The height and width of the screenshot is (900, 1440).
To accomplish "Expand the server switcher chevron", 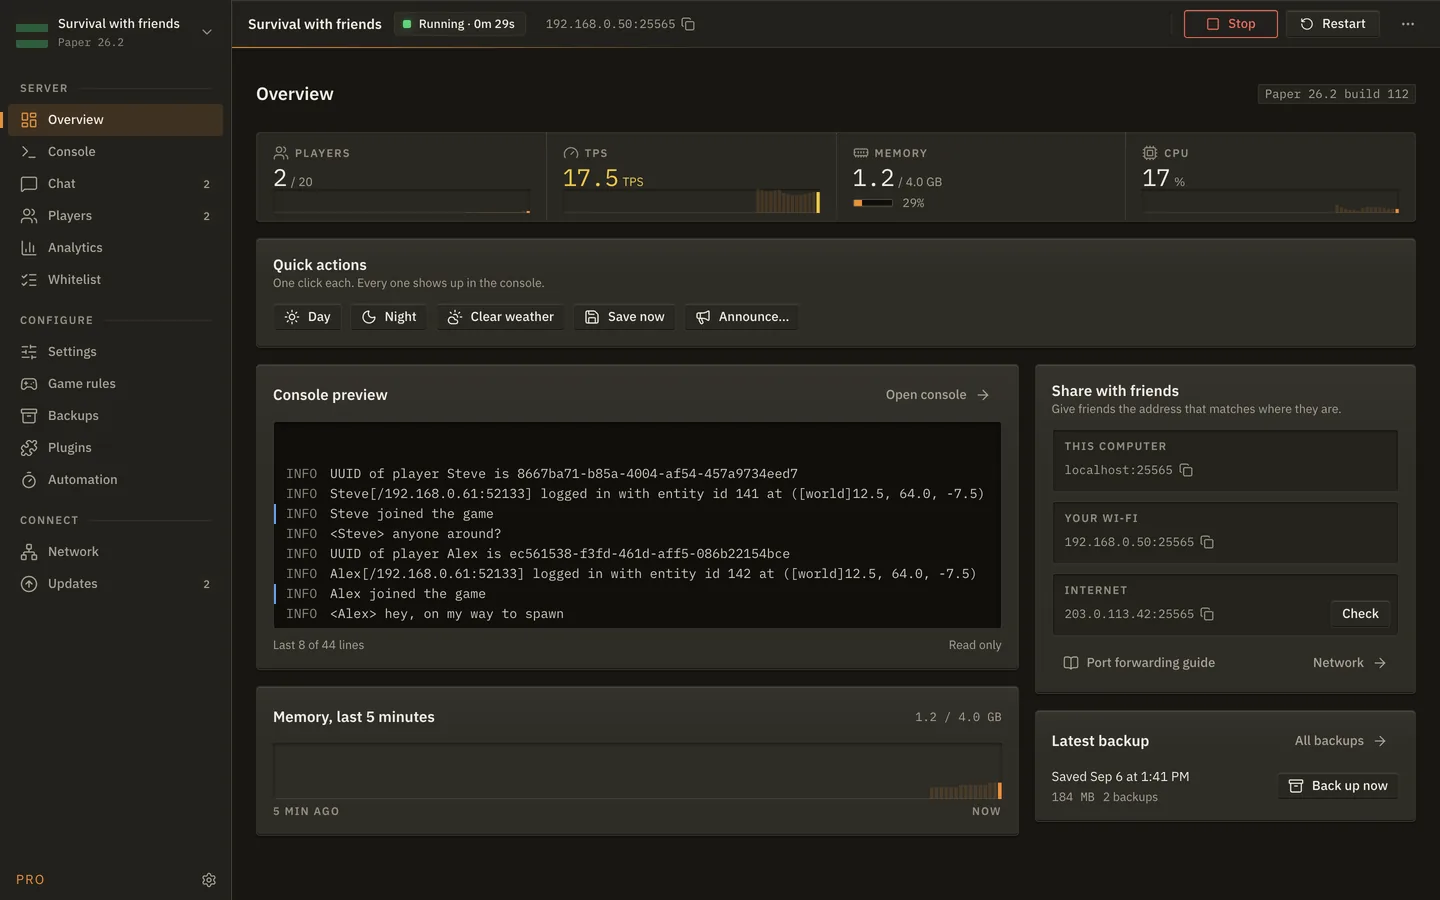I will pyautogui.click(x=207, y=32).
